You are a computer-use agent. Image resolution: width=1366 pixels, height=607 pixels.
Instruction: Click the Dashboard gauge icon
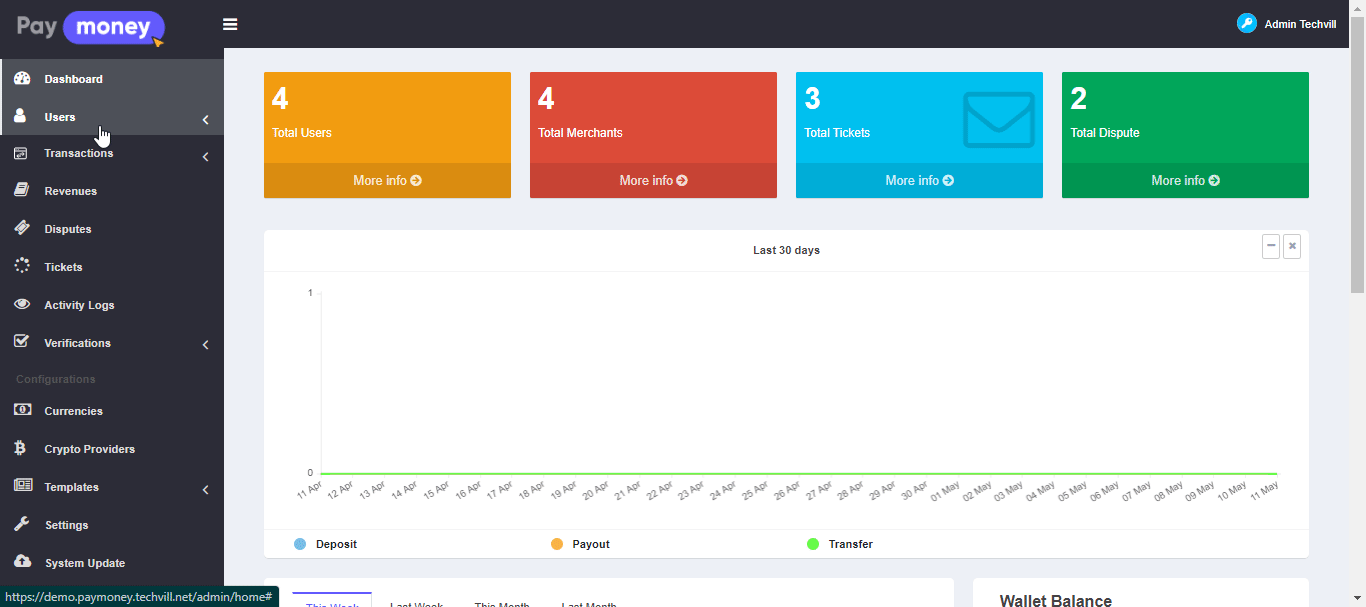click(22, 79)
